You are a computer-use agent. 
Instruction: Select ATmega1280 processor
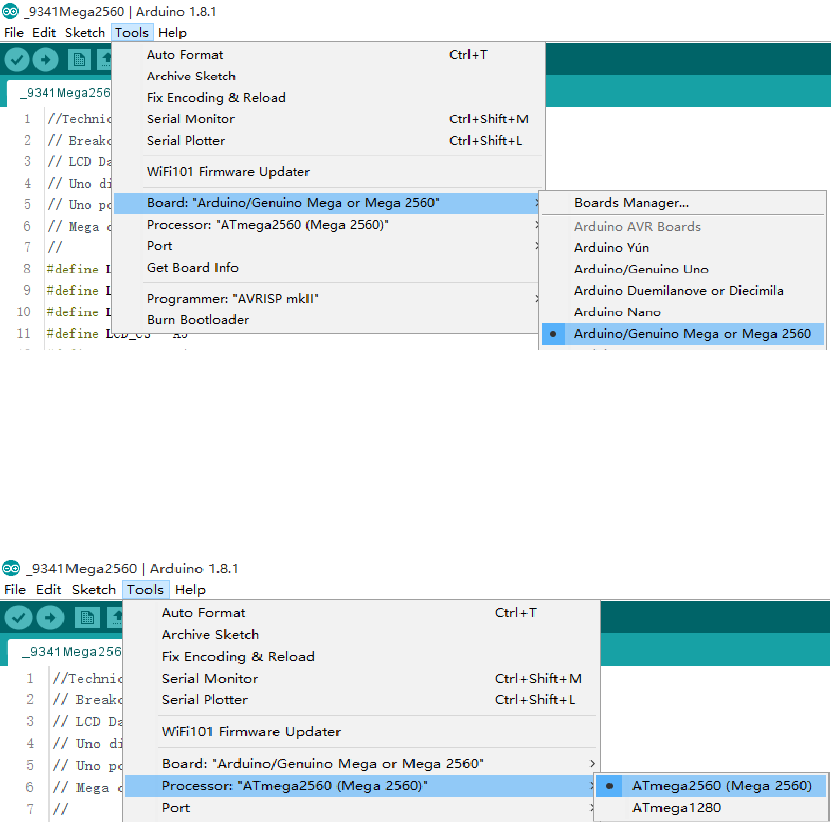click(x=711, y=808)
